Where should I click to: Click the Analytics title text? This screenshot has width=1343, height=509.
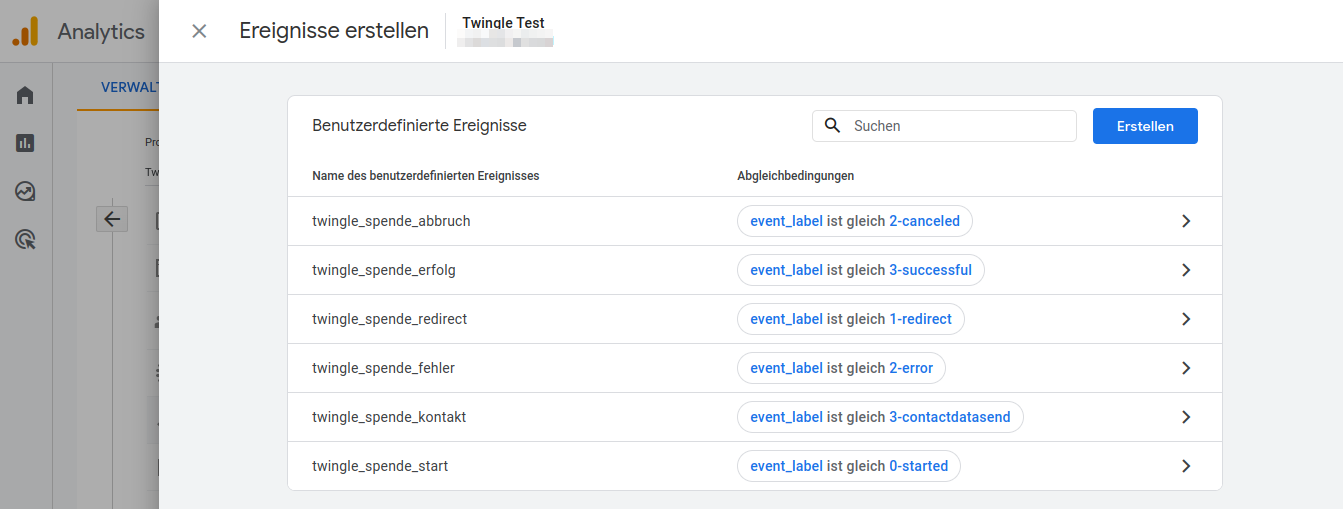point(101,31)
